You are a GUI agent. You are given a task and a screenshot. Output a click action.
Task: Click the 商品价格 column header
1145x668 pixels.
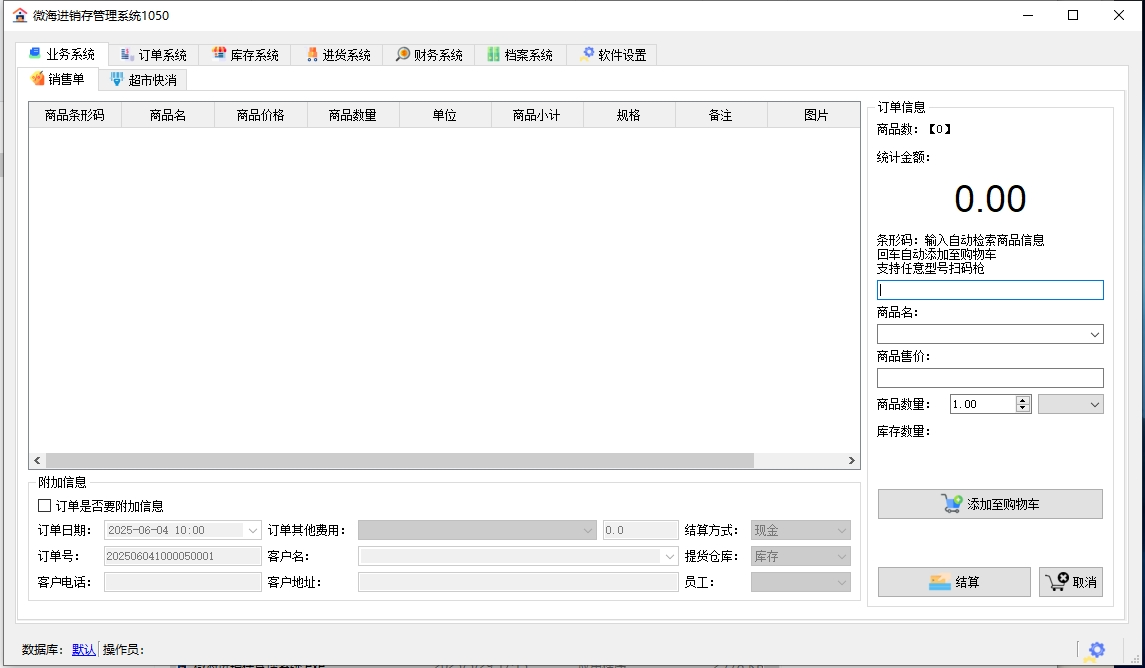coord(261,115)
